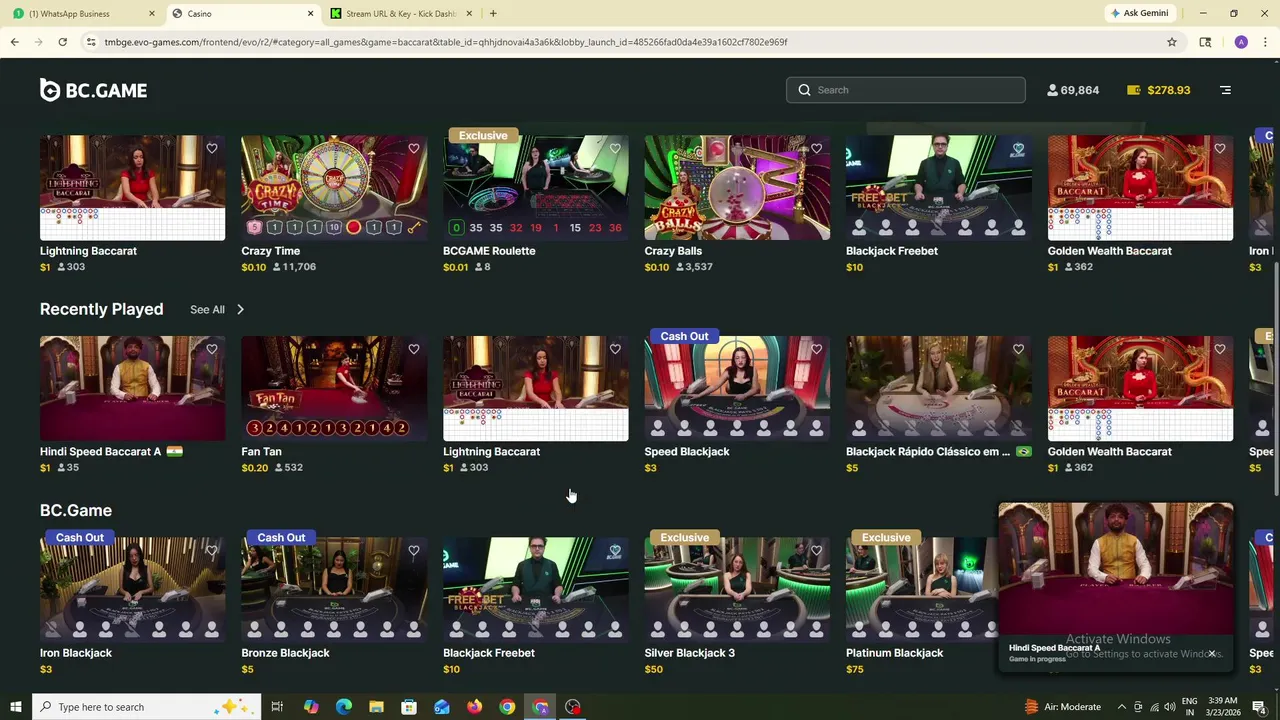This screenshot has height=720, width=1280.
Task: Open BCGAME Roulette thumbnail
Action: tap(536, 188)
